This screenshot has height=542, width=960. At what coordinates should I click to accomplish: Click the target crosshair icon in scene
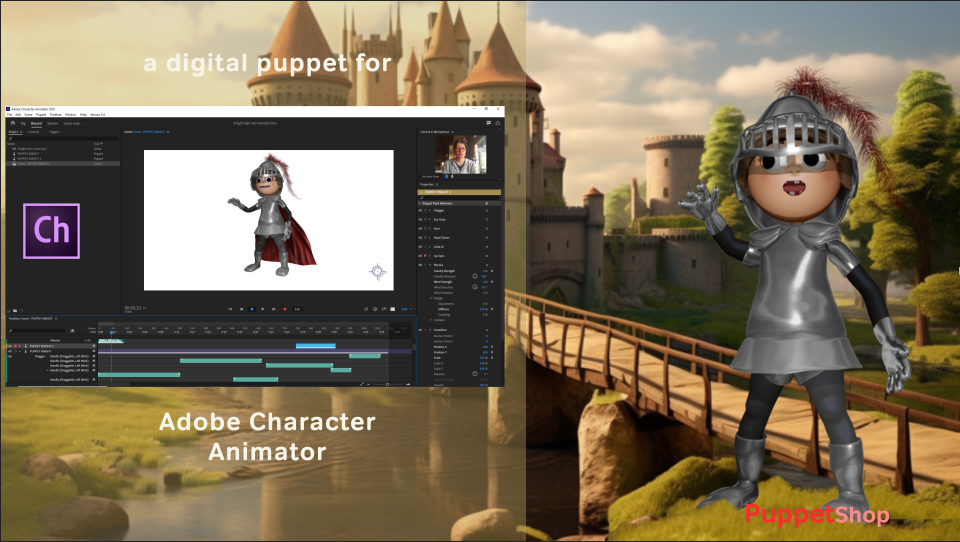(378, 271)
